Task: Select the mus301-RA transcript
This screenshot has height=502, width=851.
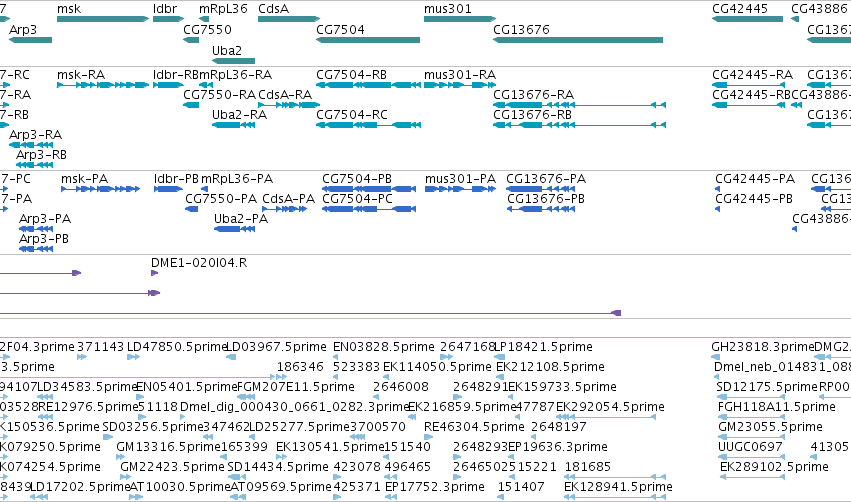Action: (x=459, y=85)
